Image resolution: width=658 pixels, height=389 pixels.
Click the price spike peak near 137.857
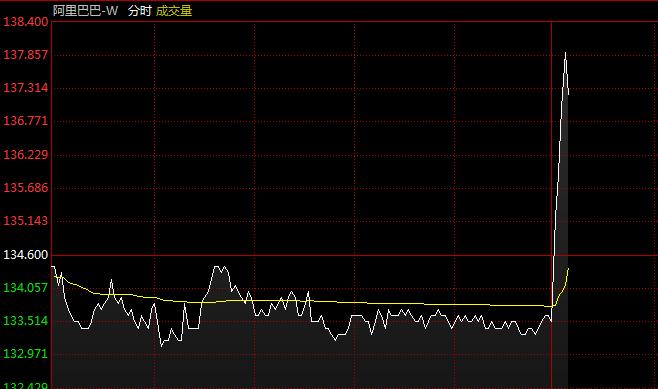(565, 53)
